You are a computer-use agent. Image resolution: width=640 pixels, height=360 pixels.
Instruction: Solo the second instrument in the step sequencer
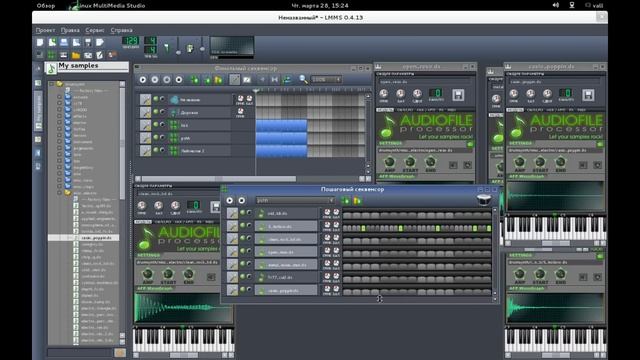(249, 225)
